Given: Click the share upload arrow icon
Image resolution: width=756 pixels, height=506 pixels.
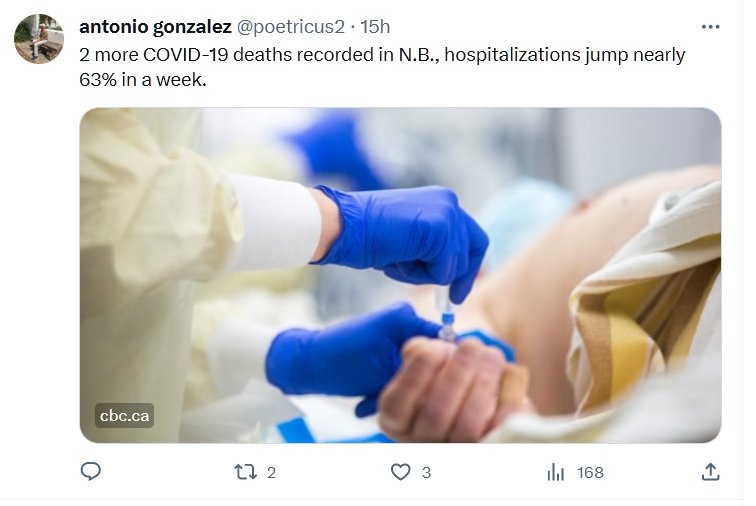Looking at the screenshot, I should click(x=710, y=472).
